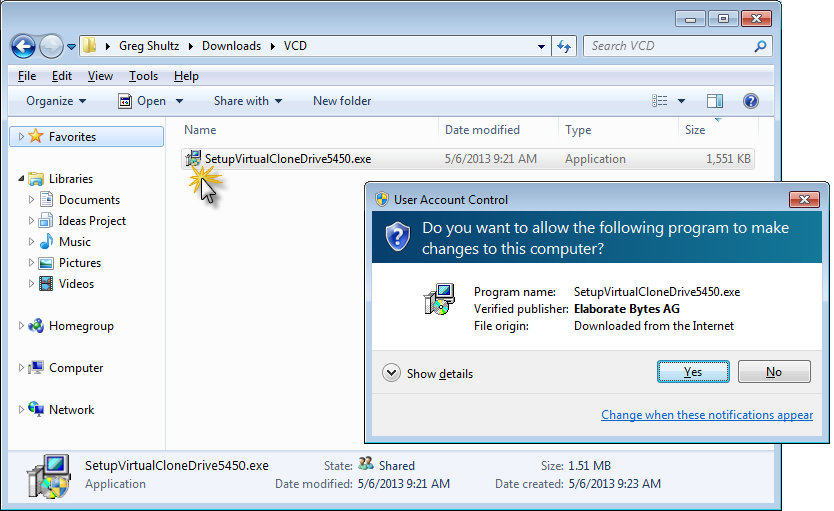Open the view options dropdown arrow
Screen dimensions: 834x511
(681, 101)
